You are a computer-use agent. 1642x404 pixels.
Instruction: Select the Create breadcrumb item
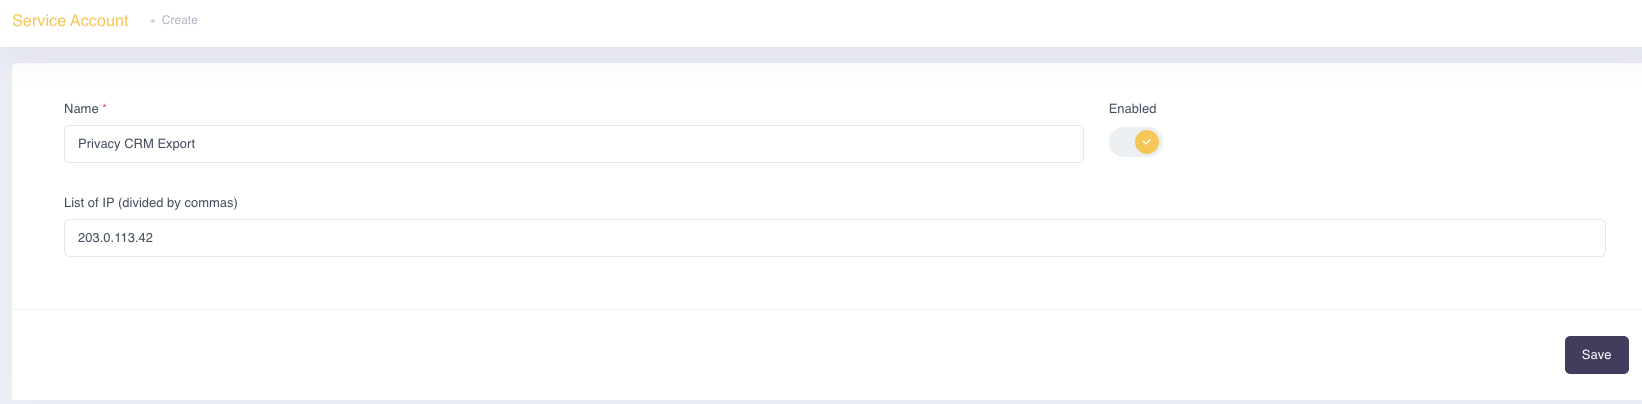point(180,20)
